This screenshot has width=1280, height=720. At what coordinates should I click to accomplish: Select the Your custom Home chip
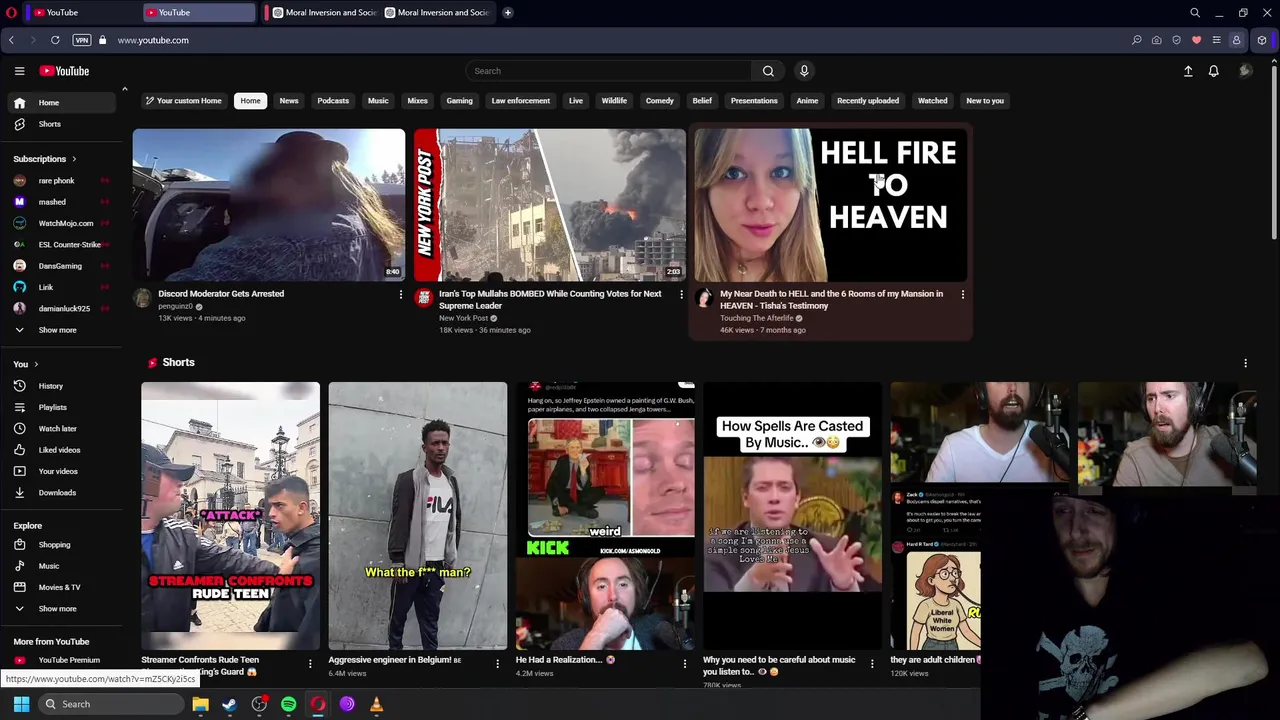(183, 101)
